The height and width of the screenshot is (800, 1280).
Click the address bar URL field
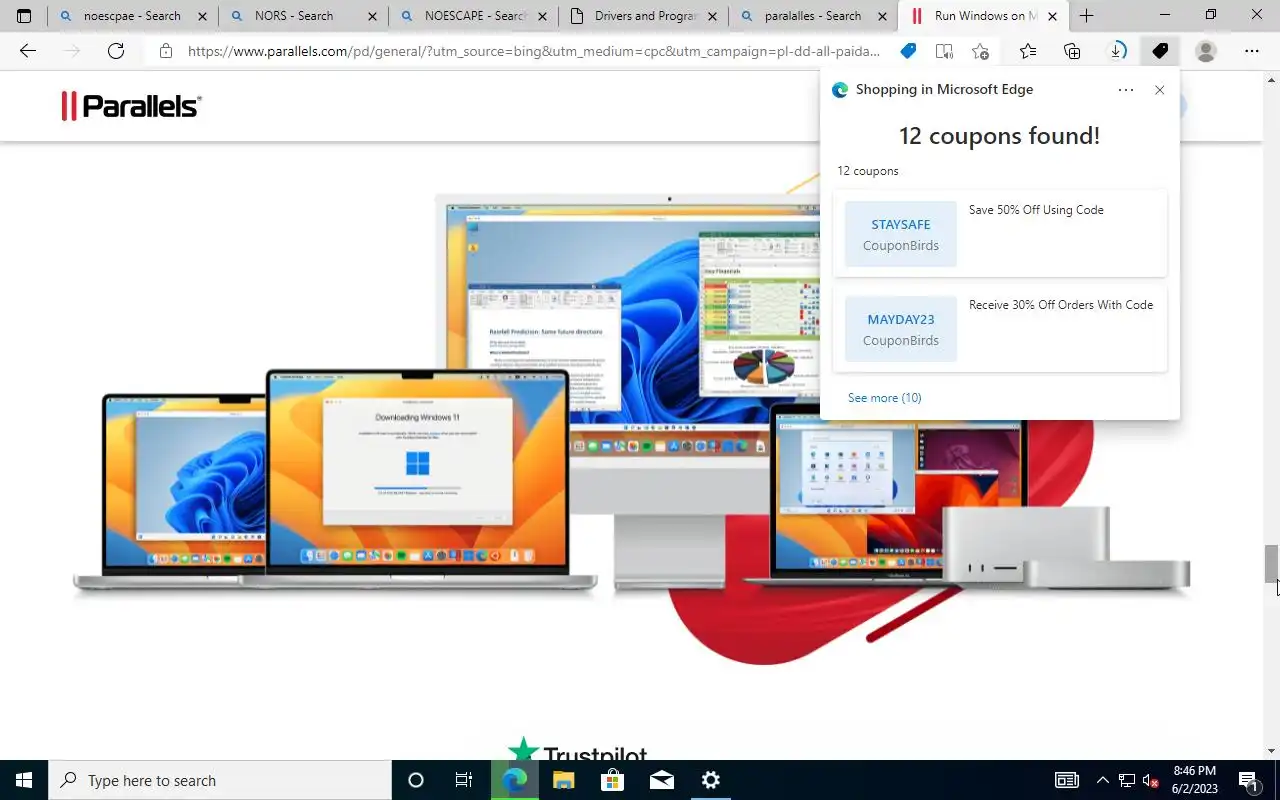534,51
